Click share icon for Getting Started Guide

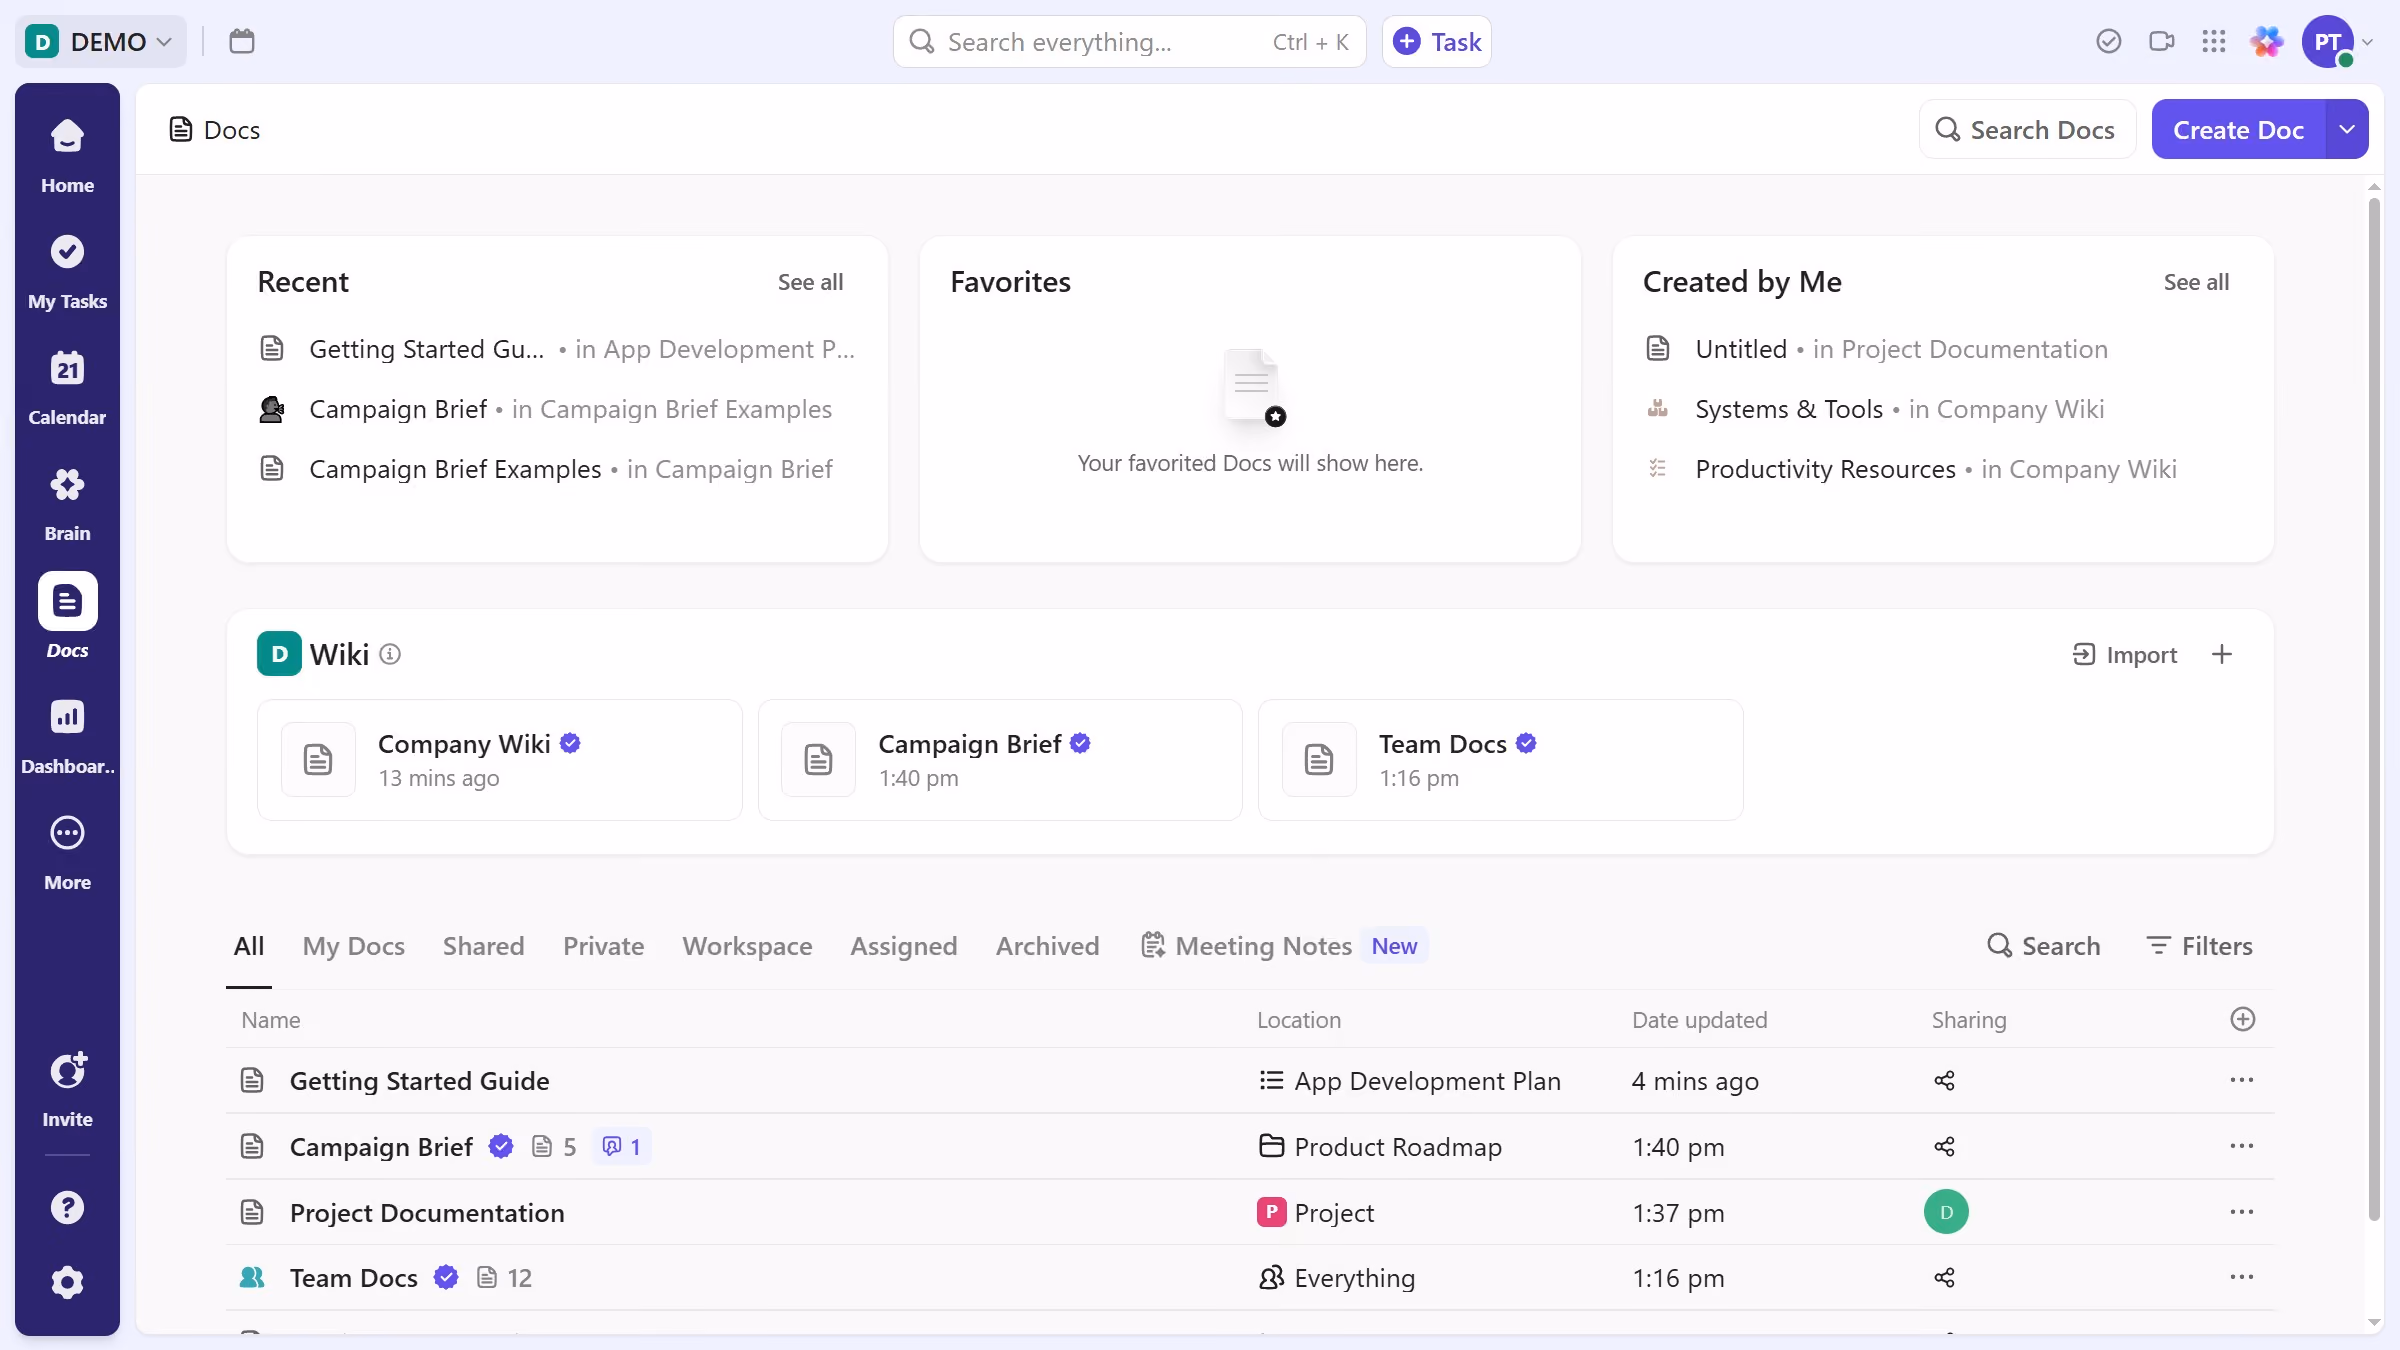1945,1080
